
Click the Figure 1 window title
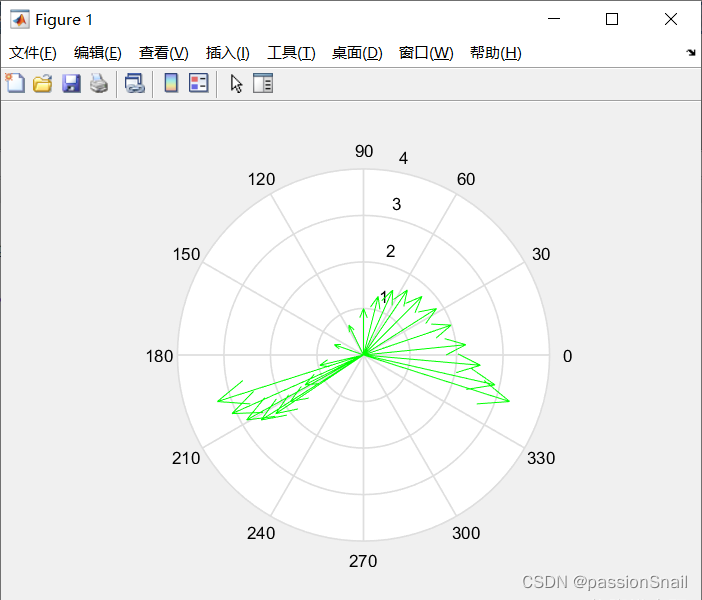64,20
